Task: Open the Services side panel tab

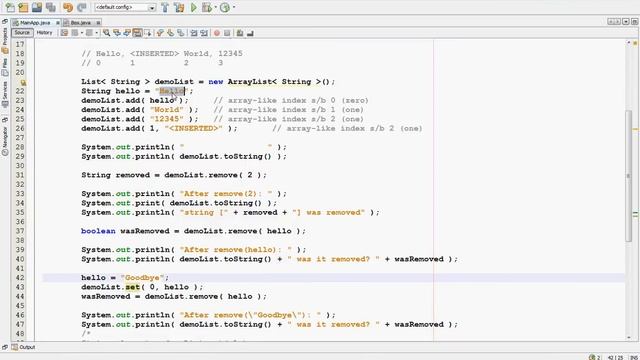Action: [x=5, y=95]
